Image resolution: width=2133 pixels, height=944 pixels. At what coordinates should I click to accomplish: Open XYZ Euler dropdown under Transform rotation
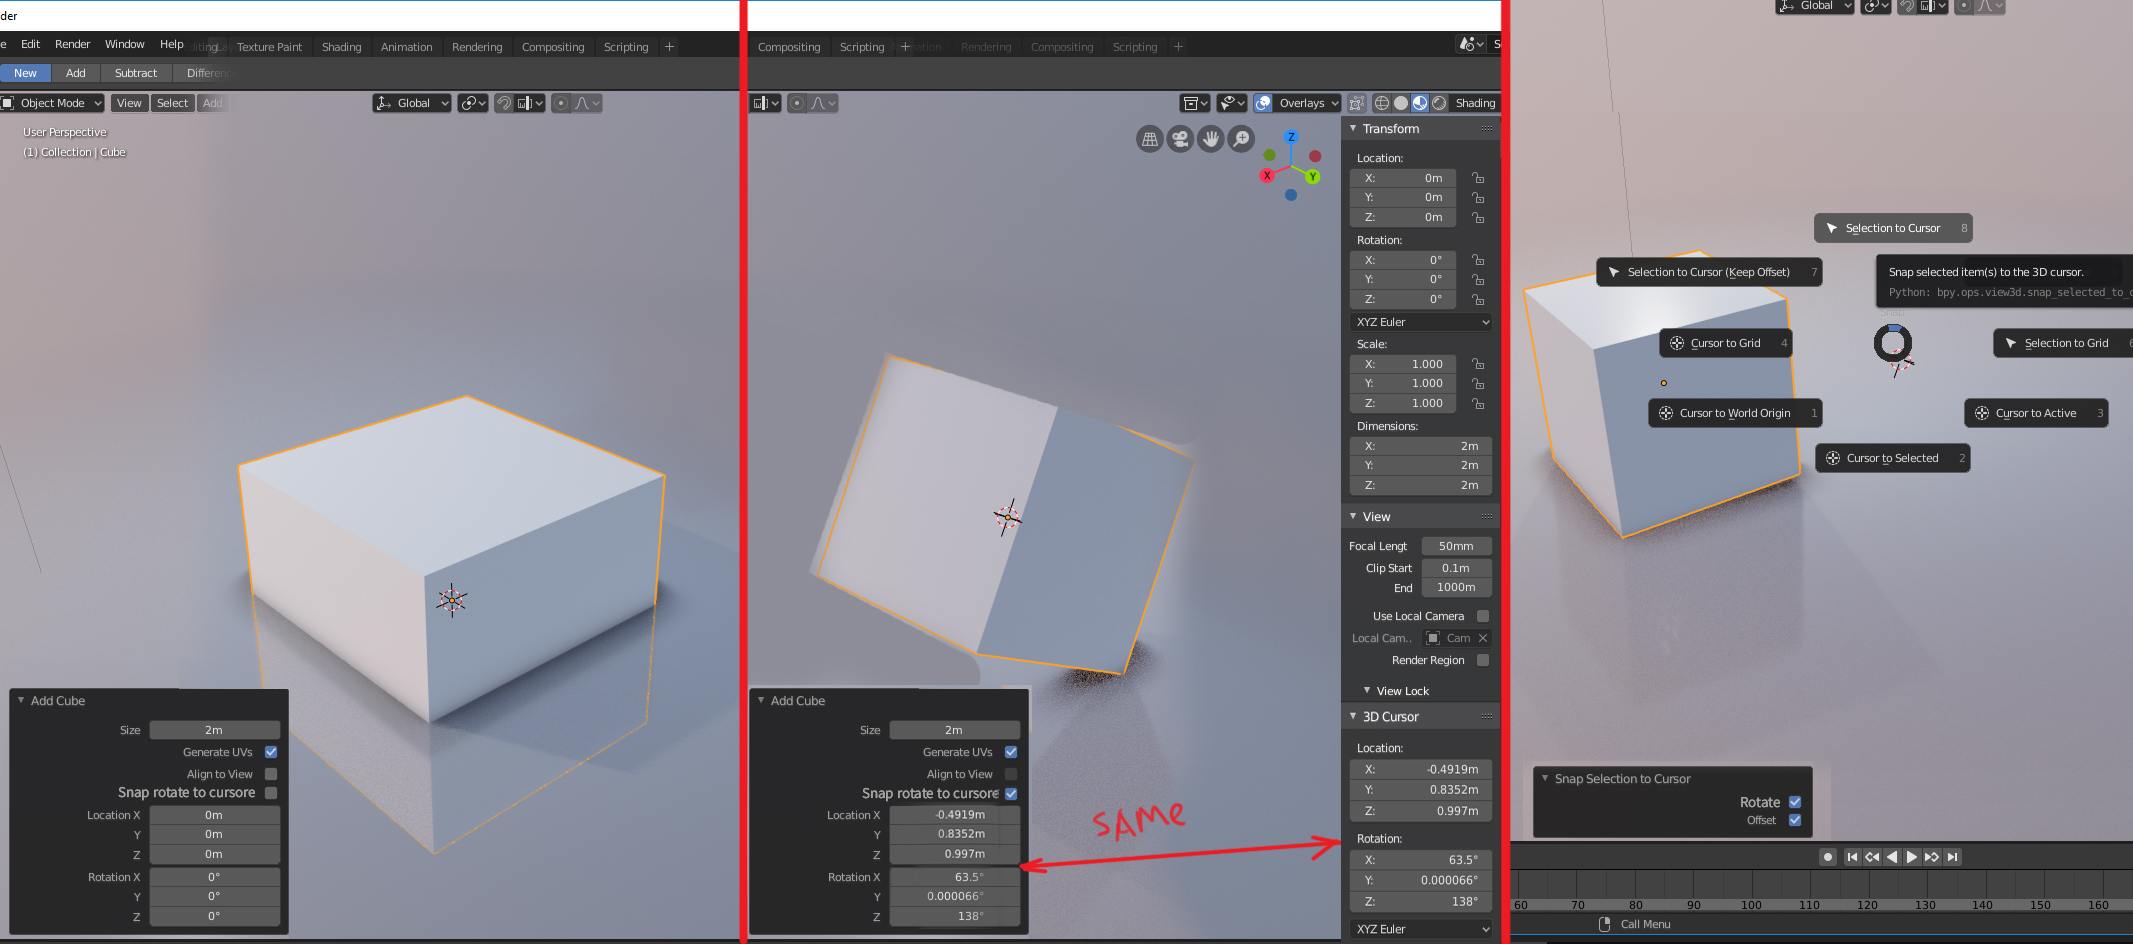coord(1421,322)
